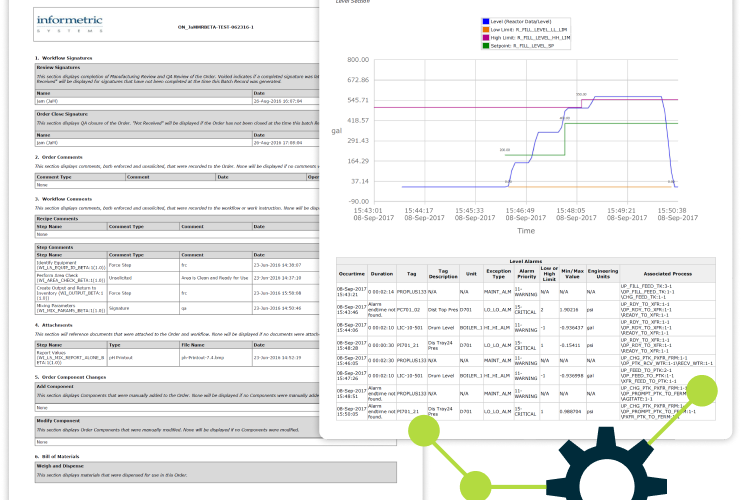
Task: Click the 'Signature' comment type cell
Action: [144, 308]
